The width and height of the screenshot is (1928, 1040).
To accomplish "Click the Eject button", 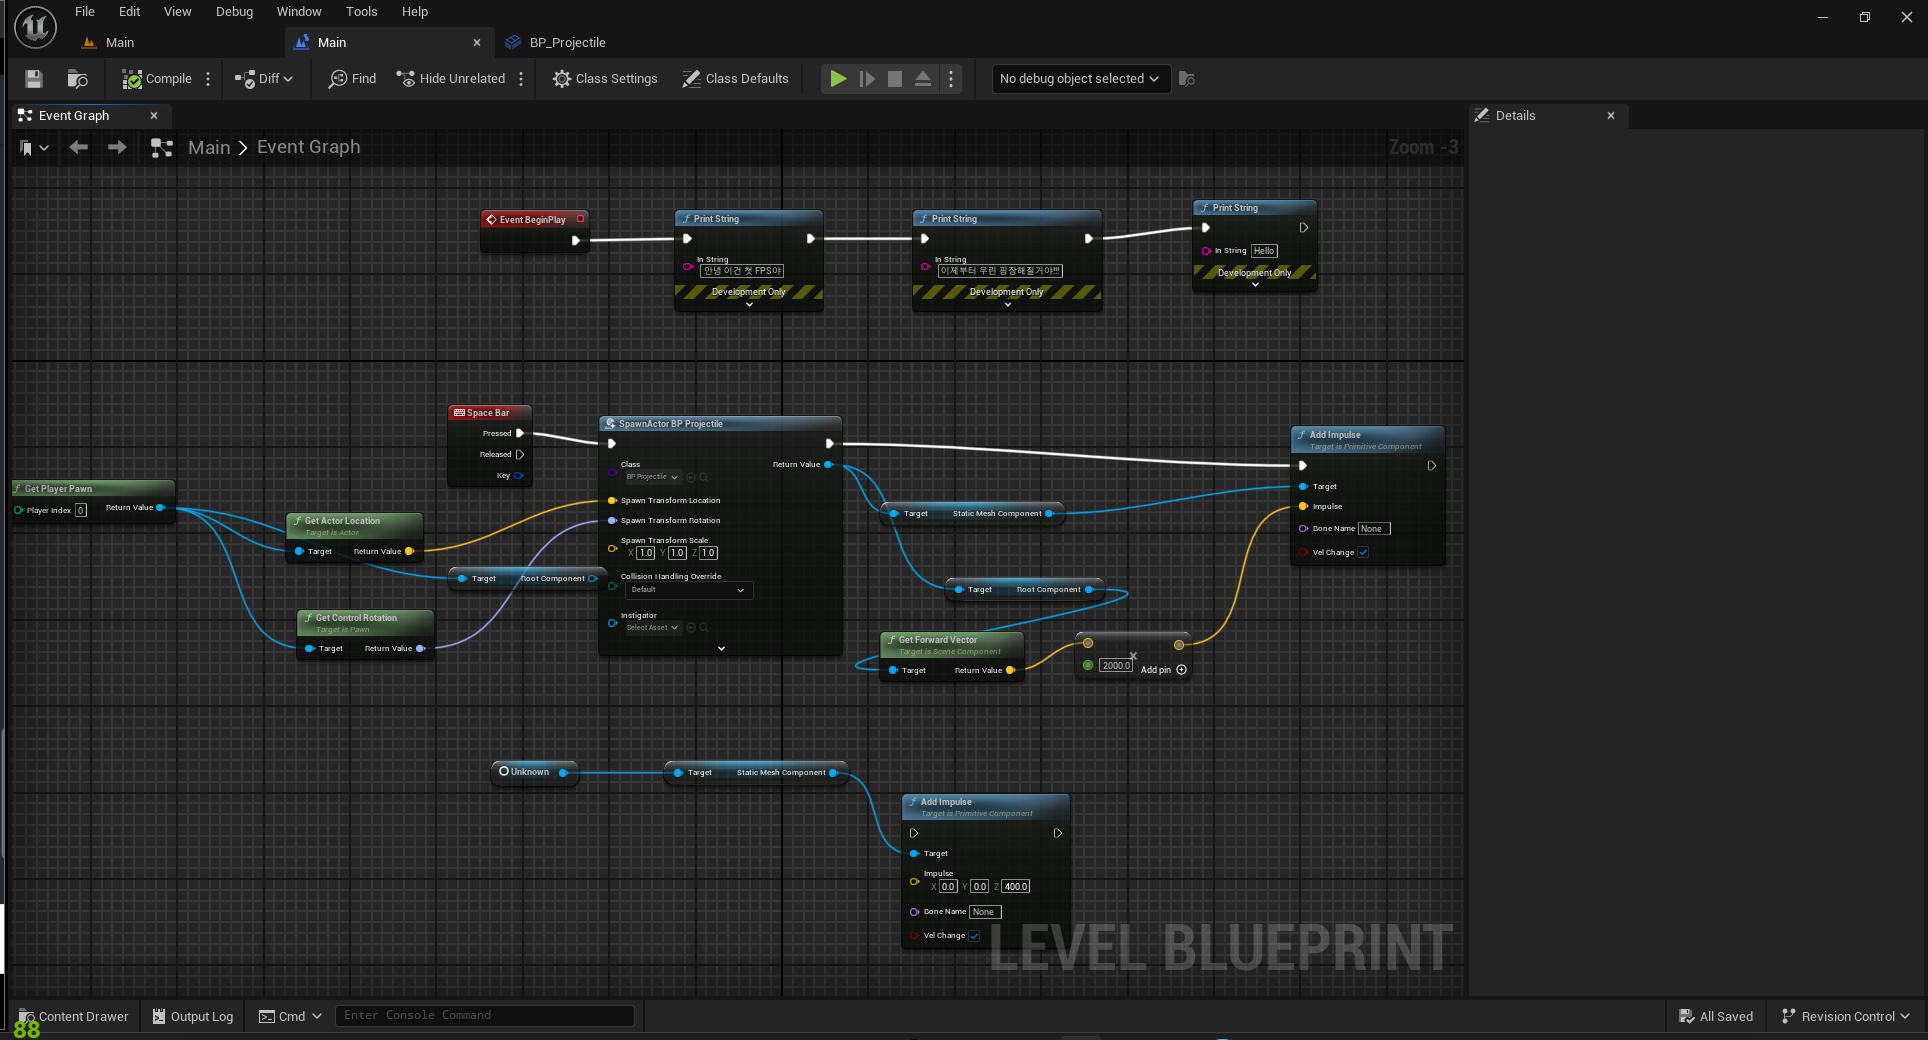I will [x=923, y=79].
